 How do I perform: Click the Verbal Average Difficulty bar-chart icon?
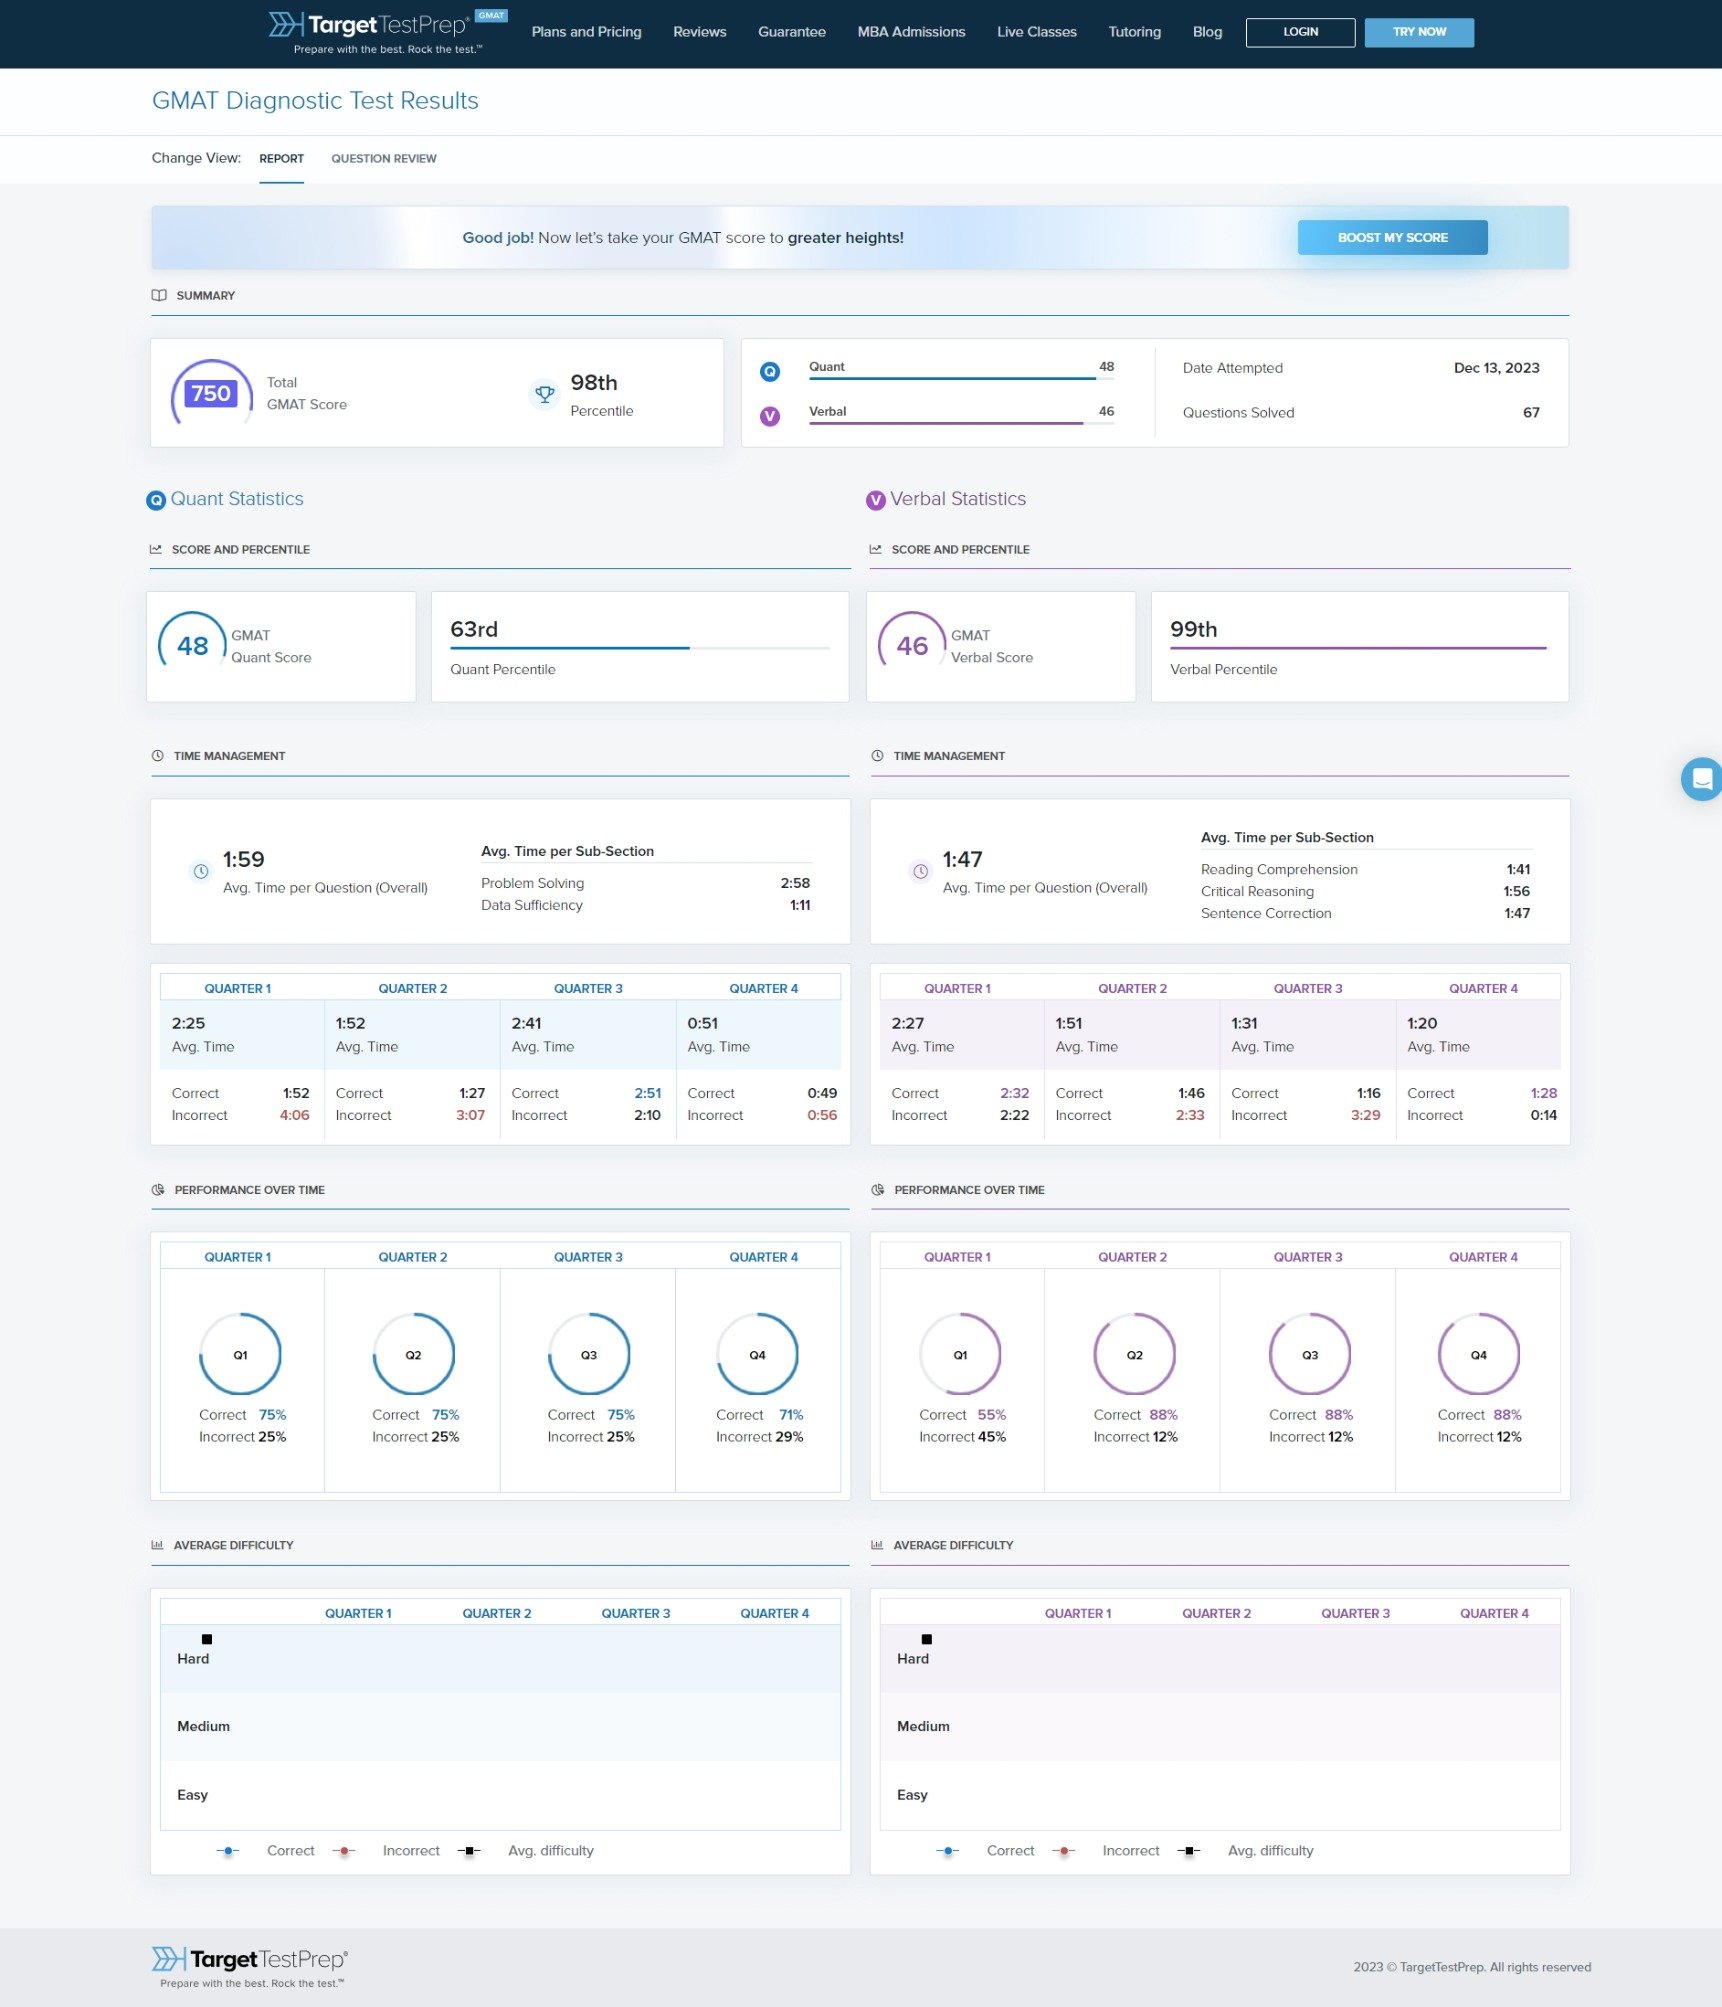[877, 1545]
